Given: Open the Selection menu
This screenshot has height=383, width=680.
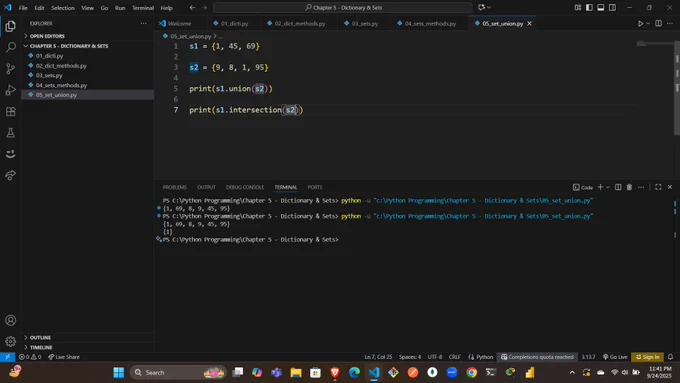Looking at the screenshot, I should click(x=63, y=8).
